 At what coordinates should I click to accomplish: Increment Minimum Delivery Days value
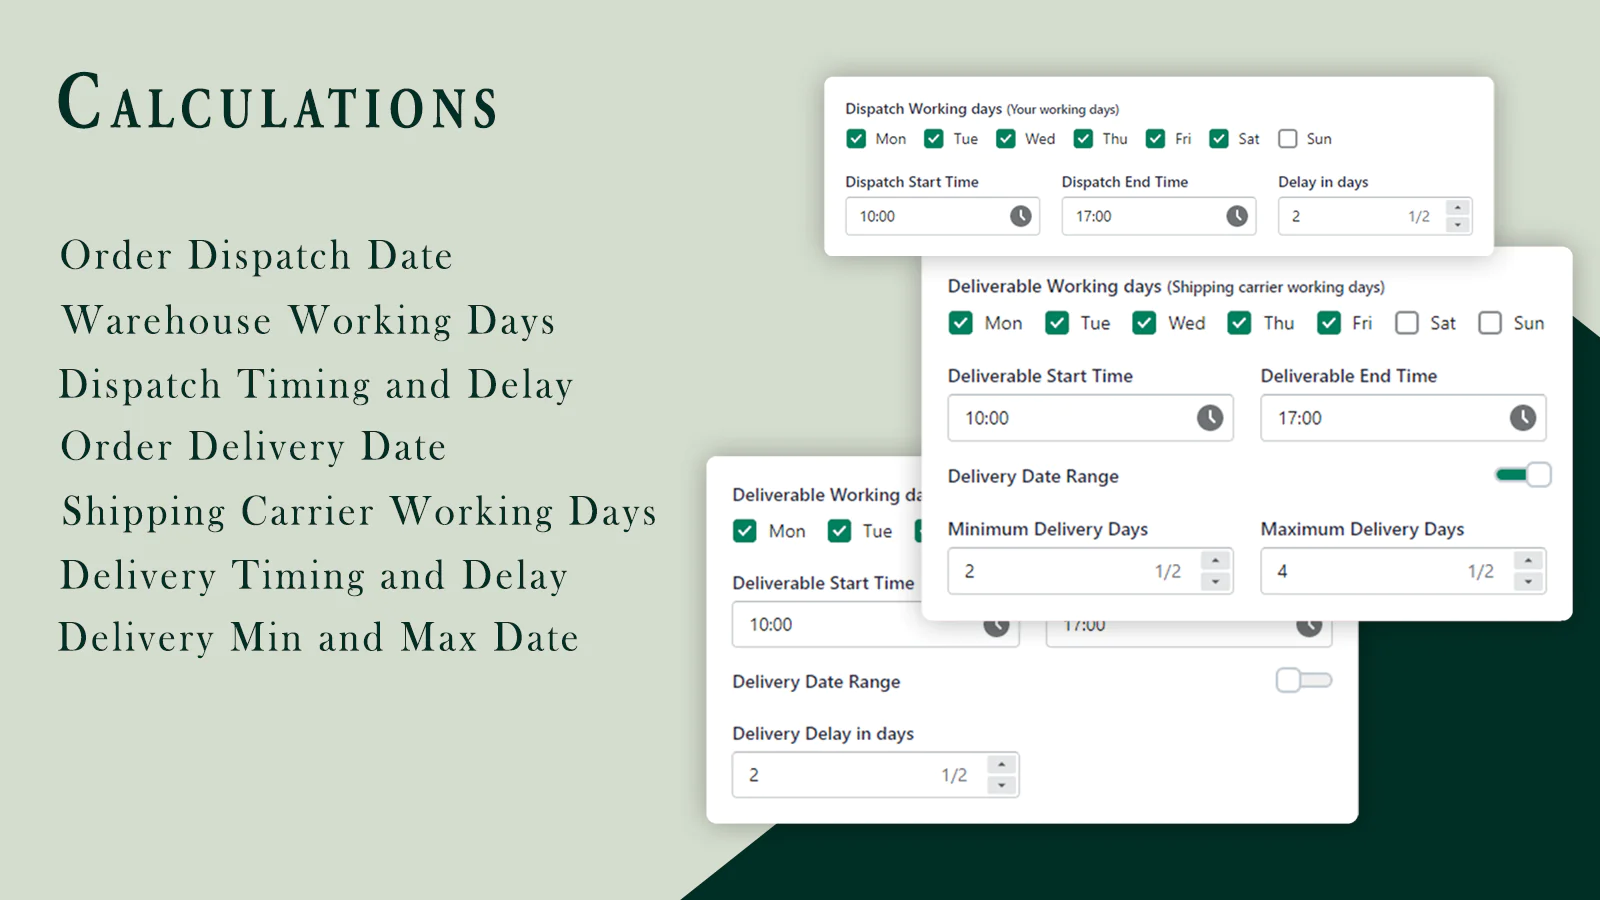pyautogui.click(x=1215, y=561)
